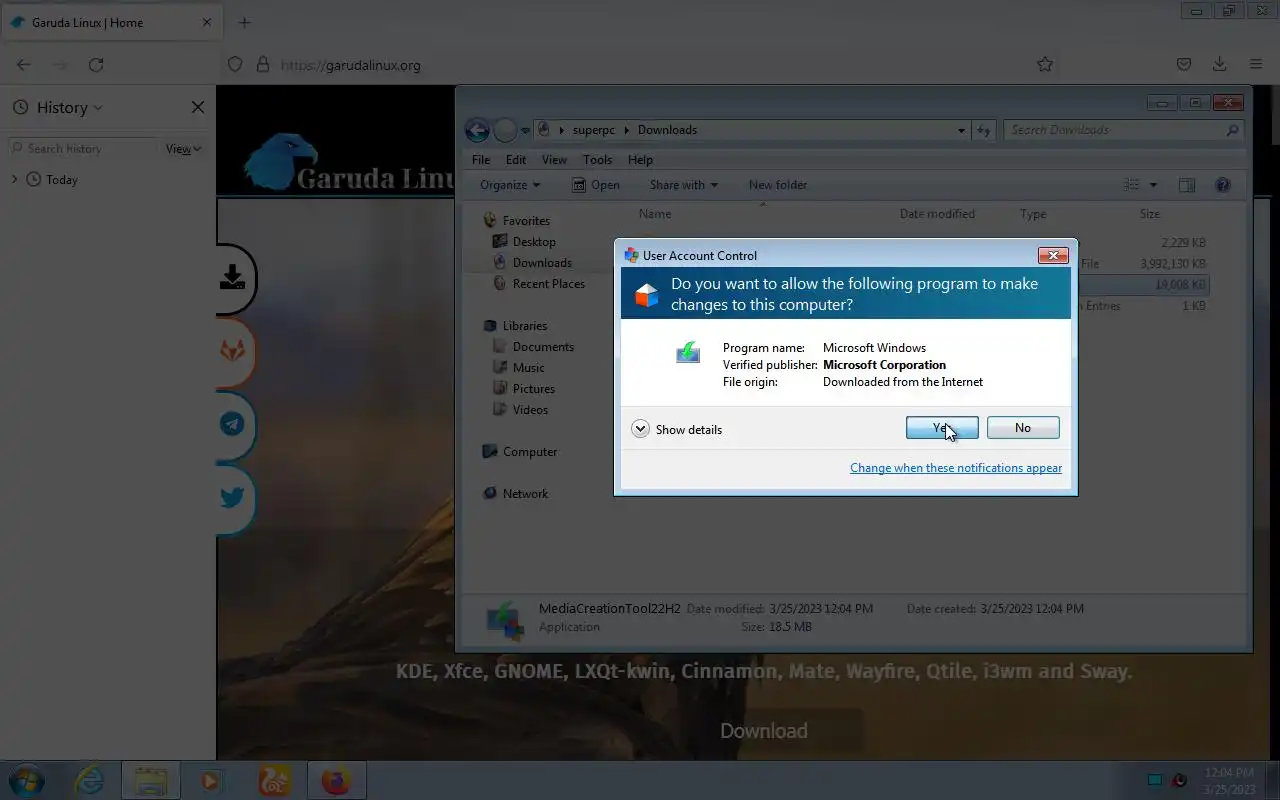The height and width of the screenshot is (800, 1280).
Task: Sort by the Date modified column
Action: tap(937, 214)
